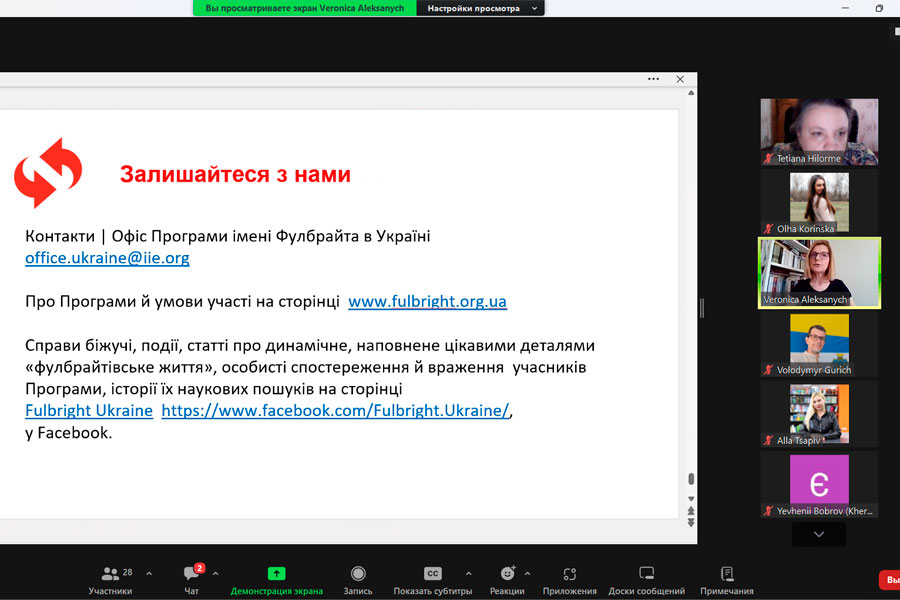Click the muted mic icon beside Olha Korinska

pyautogui.click(x=769, y=229)
